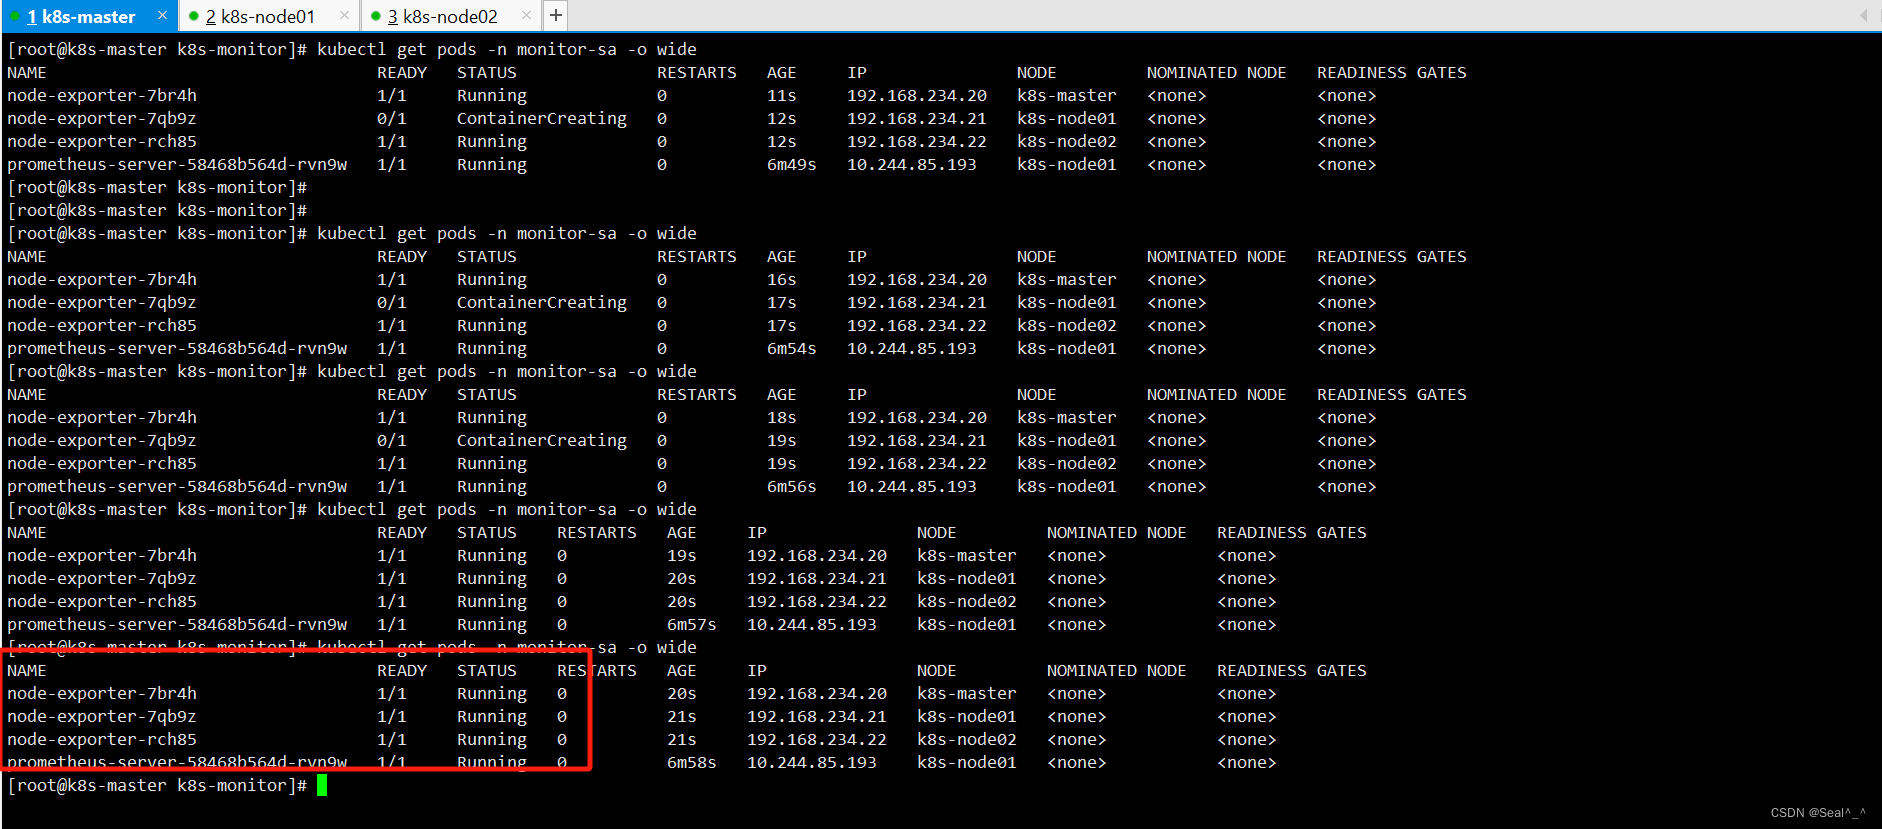Click 'node-exporter-7br4h' in the first output
This screenshot has width=1882, height=829.
coord(102,95)
